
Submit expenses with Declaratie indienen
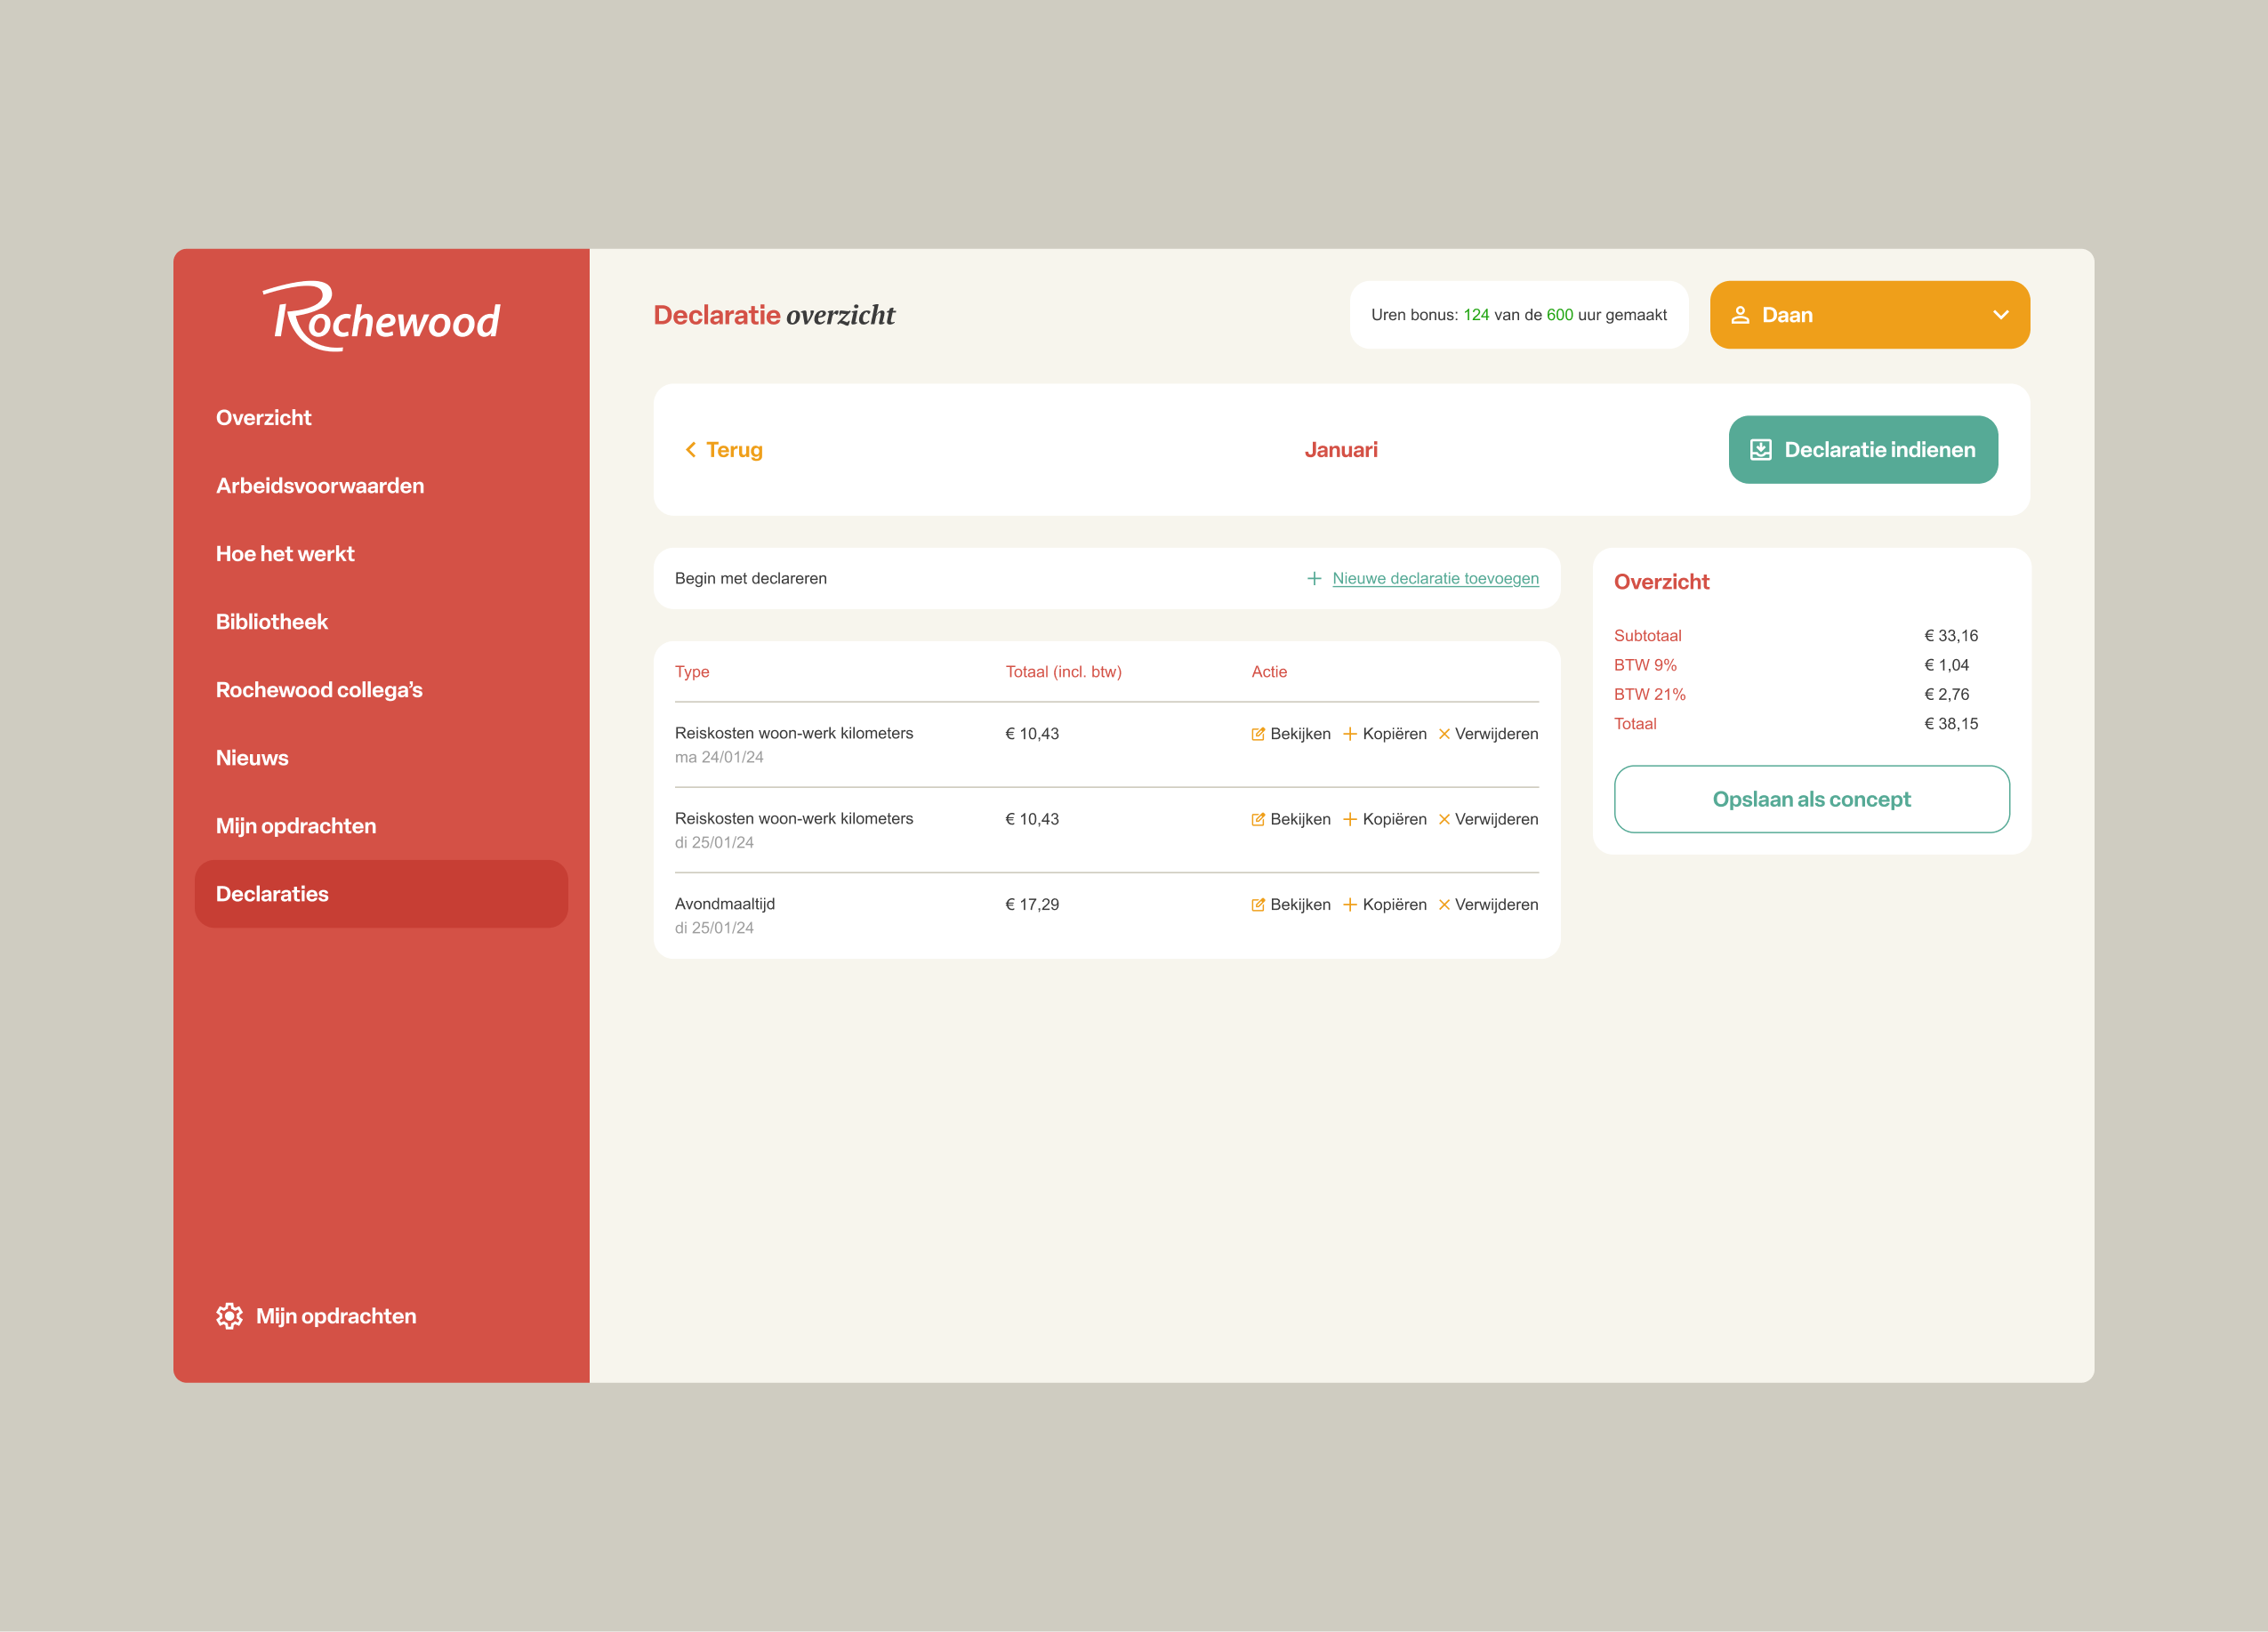pyautogui.click(x=1863, y=449)
